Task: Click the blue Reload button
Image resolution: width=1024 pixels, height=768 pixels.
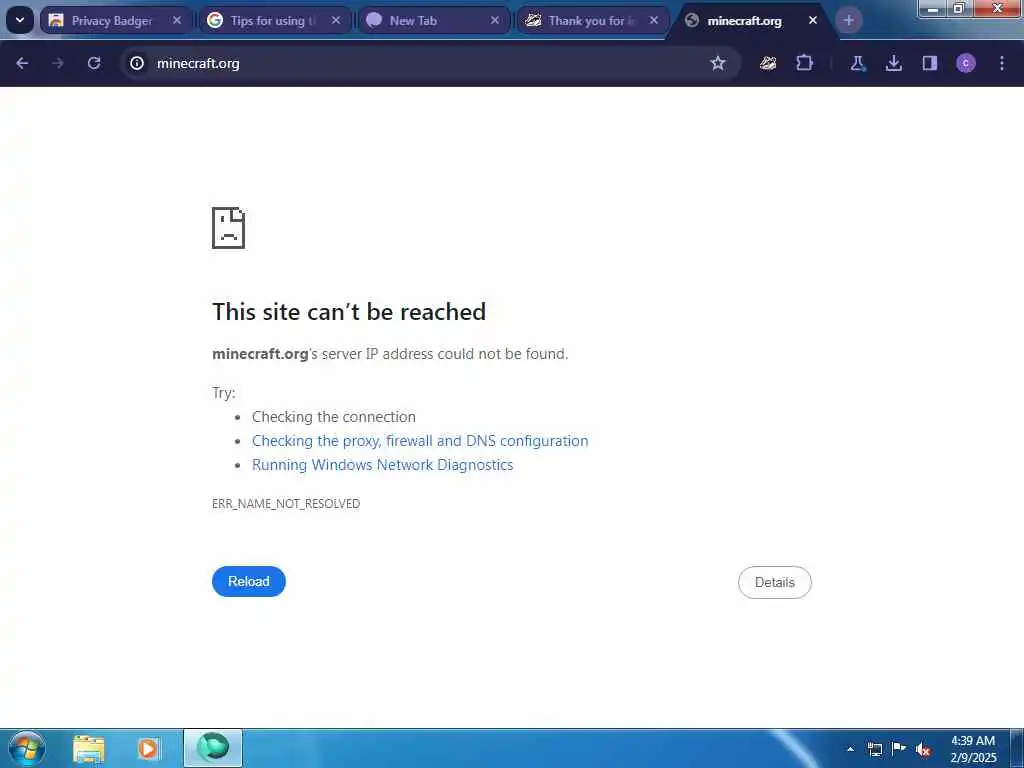Action: point(249,581)
